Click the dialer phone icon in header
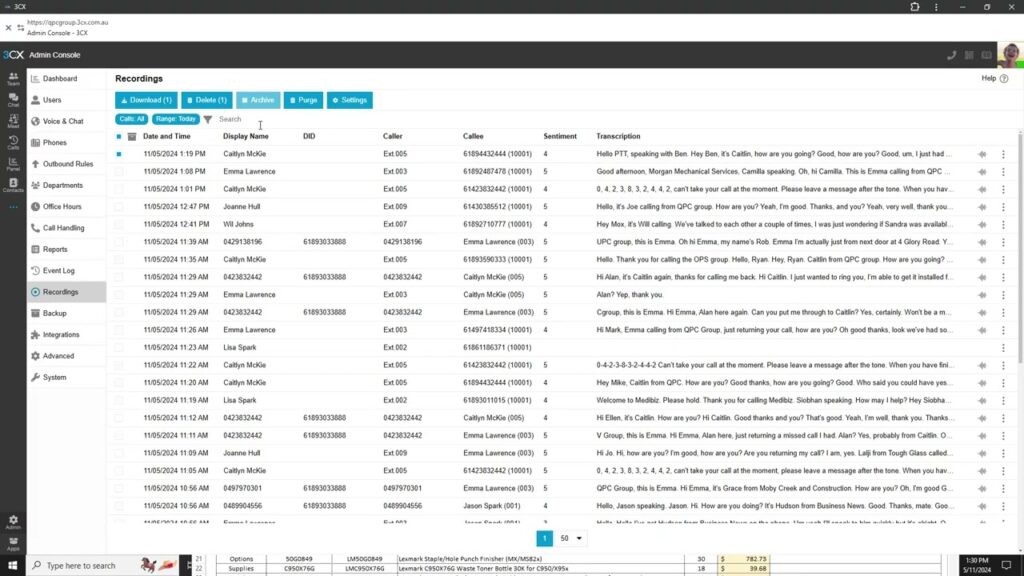Screen dimensions: 1024x576 (x=951, y=55)
